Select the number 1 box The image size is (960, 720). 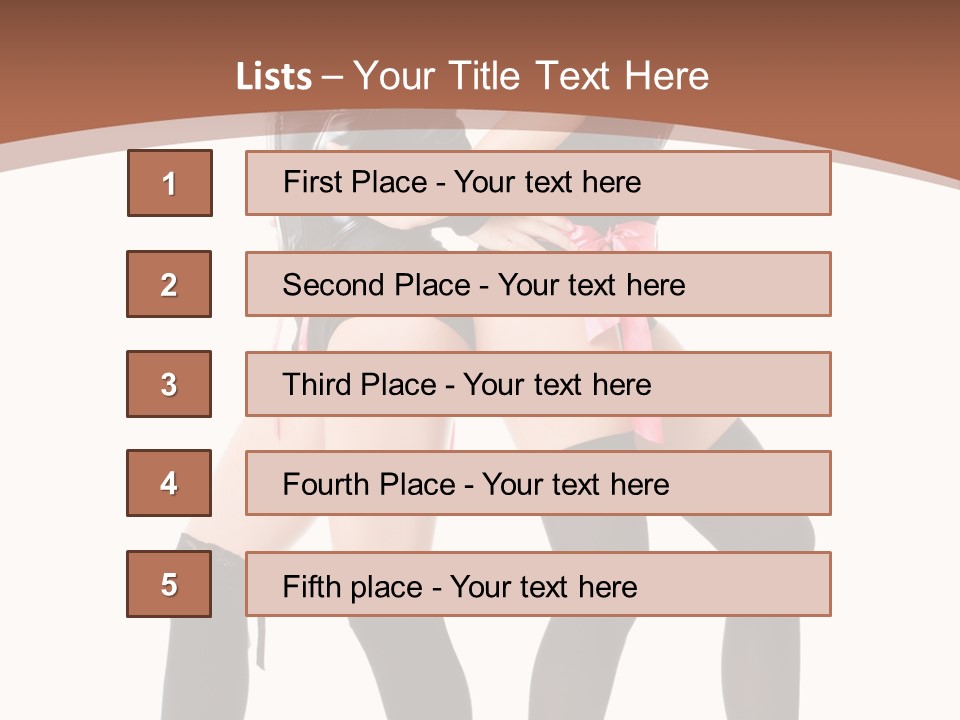click(170, 183)
